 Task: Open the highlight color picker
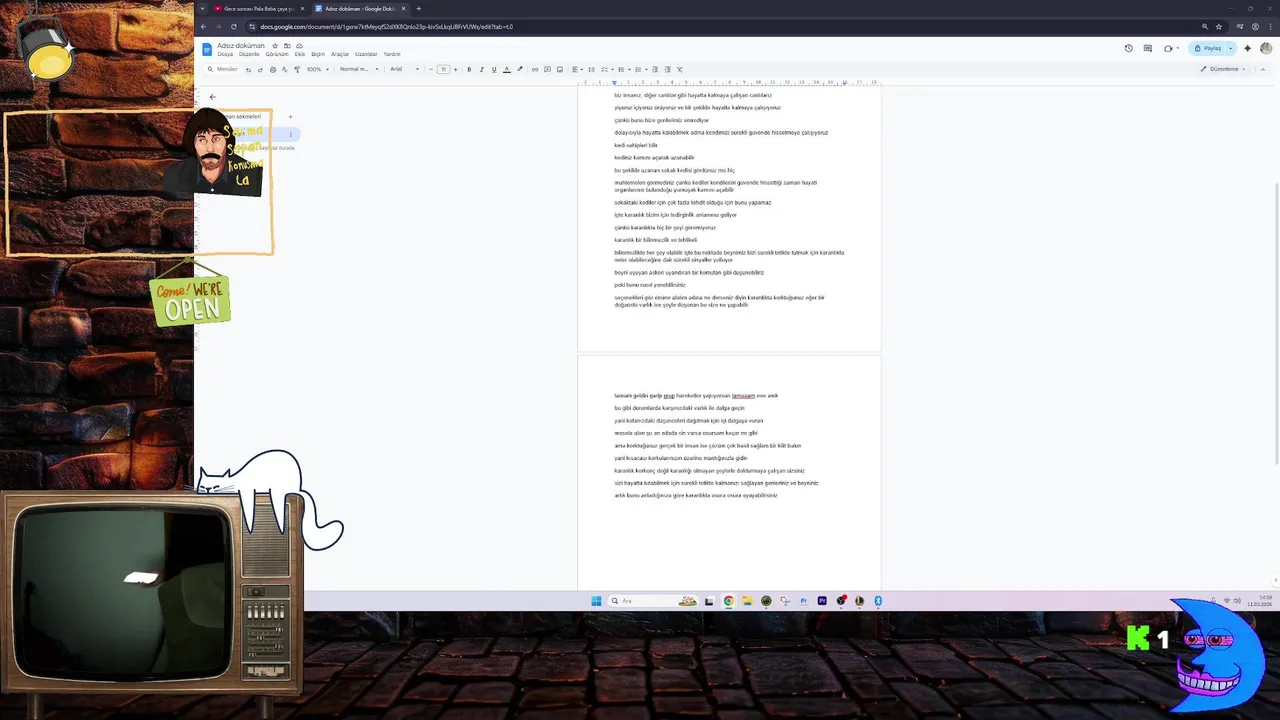click(519, 69)
